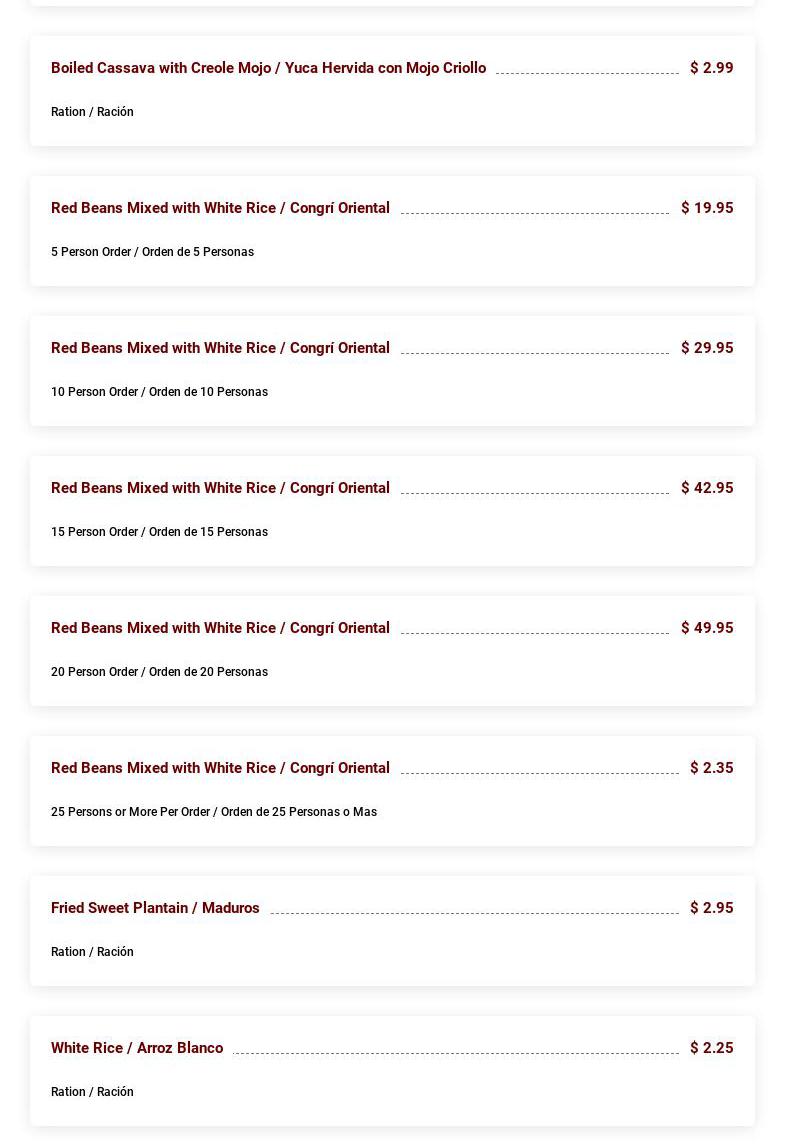
Task: Select the 5 Person Order description
Action: (152, 252)
